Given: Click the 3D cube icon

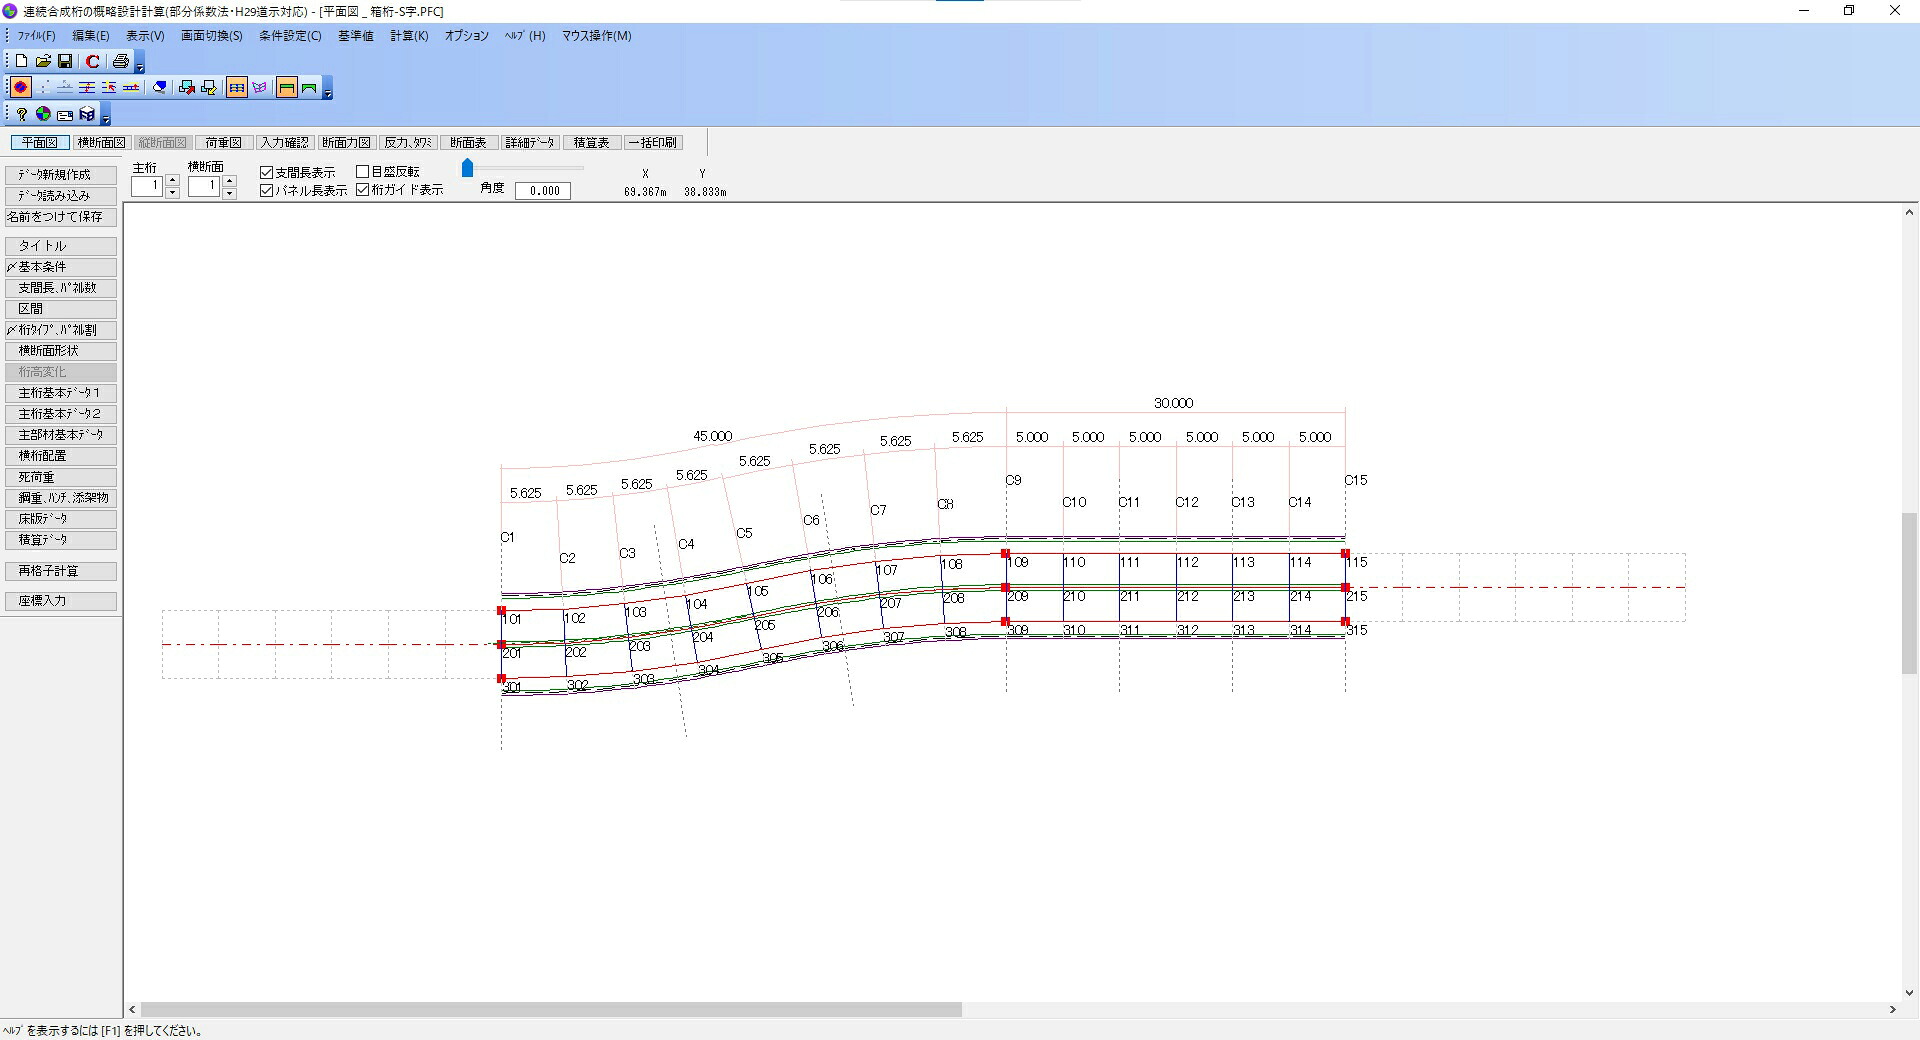Looking at the screenshot, I should 87,114.
